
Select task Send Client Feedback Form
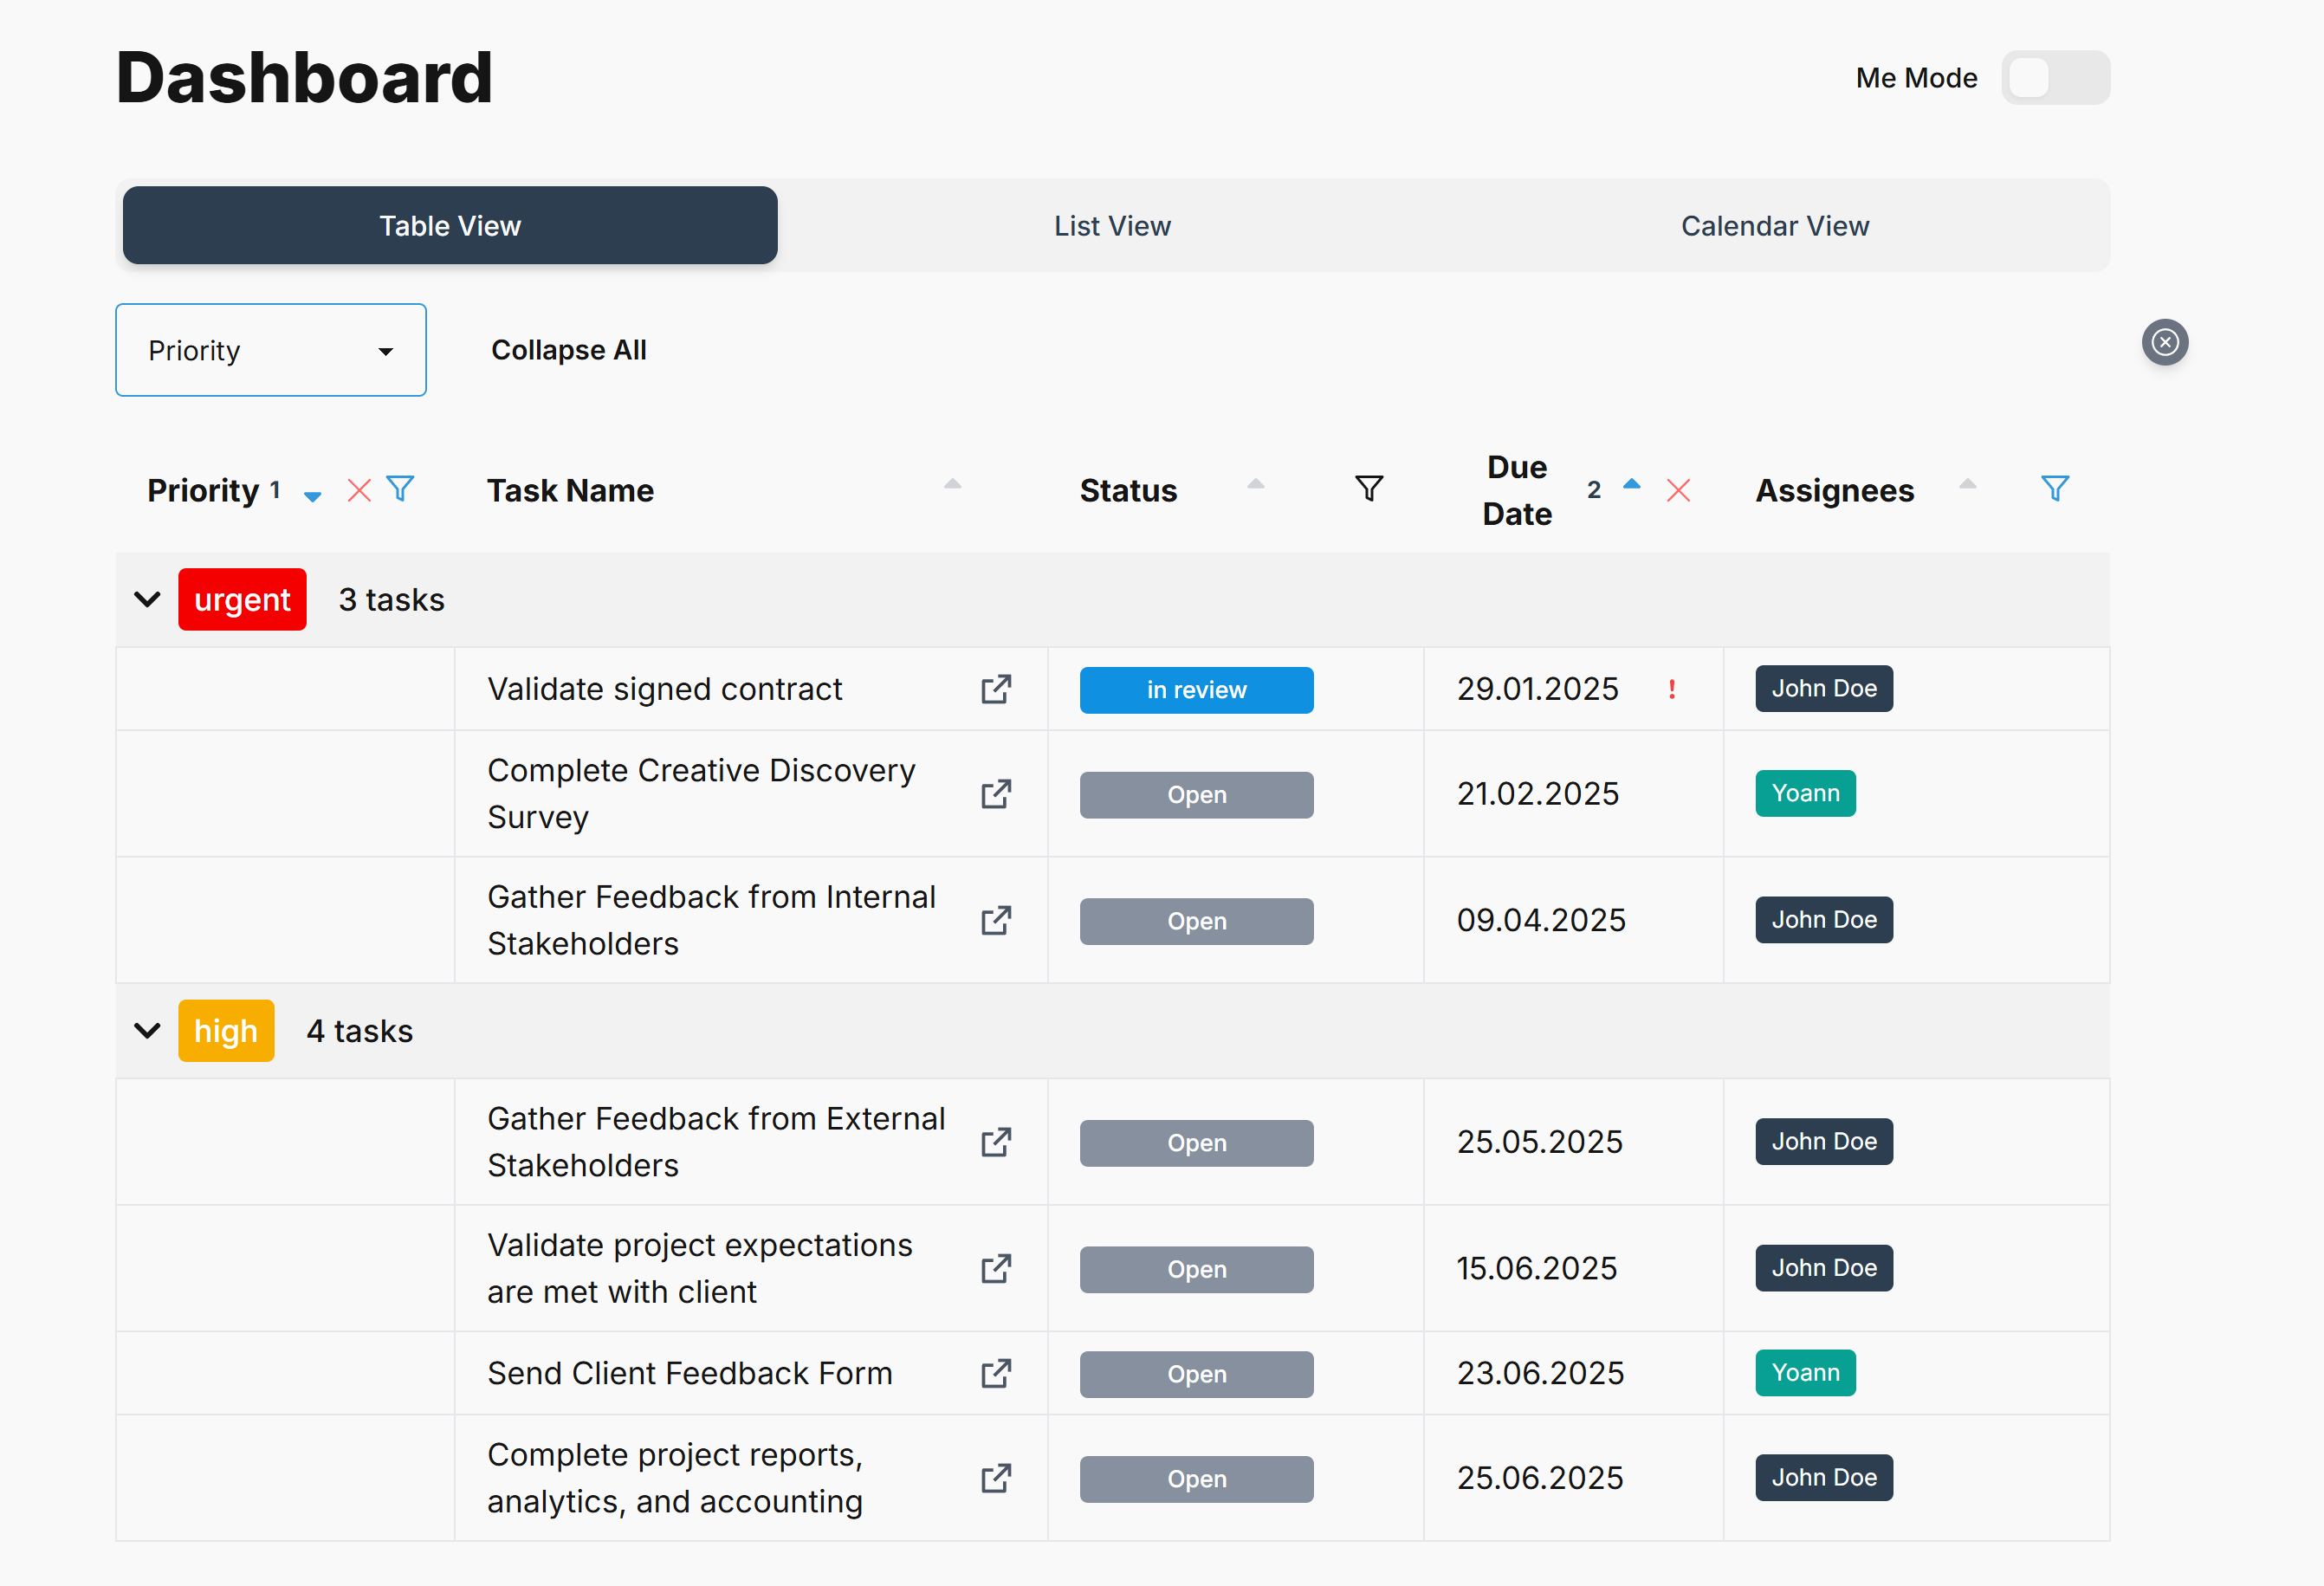(690, 1373)
